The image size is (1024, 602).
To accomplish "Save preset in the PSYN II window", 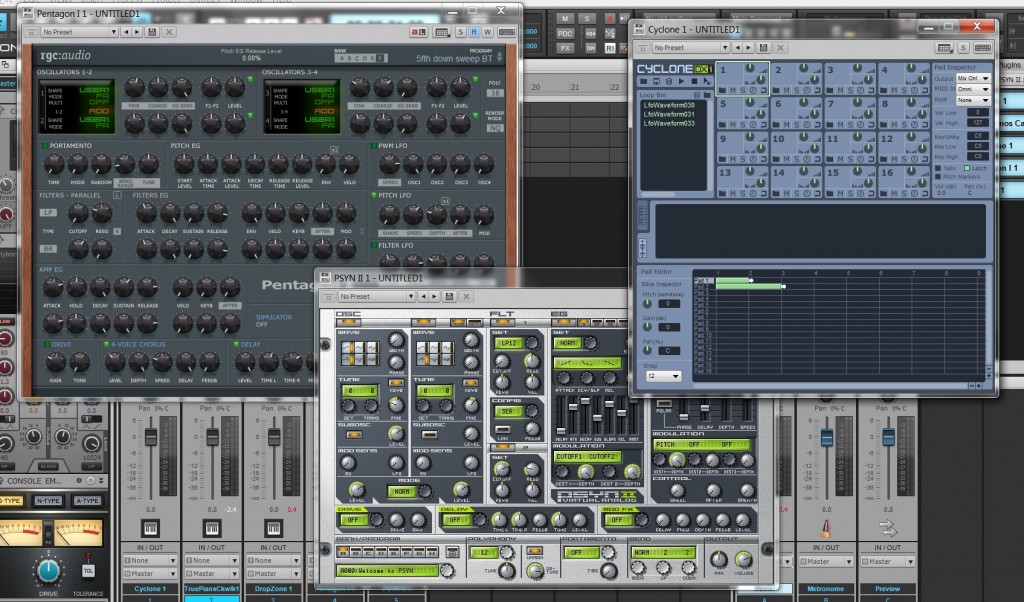I will [x=449, y=296].
